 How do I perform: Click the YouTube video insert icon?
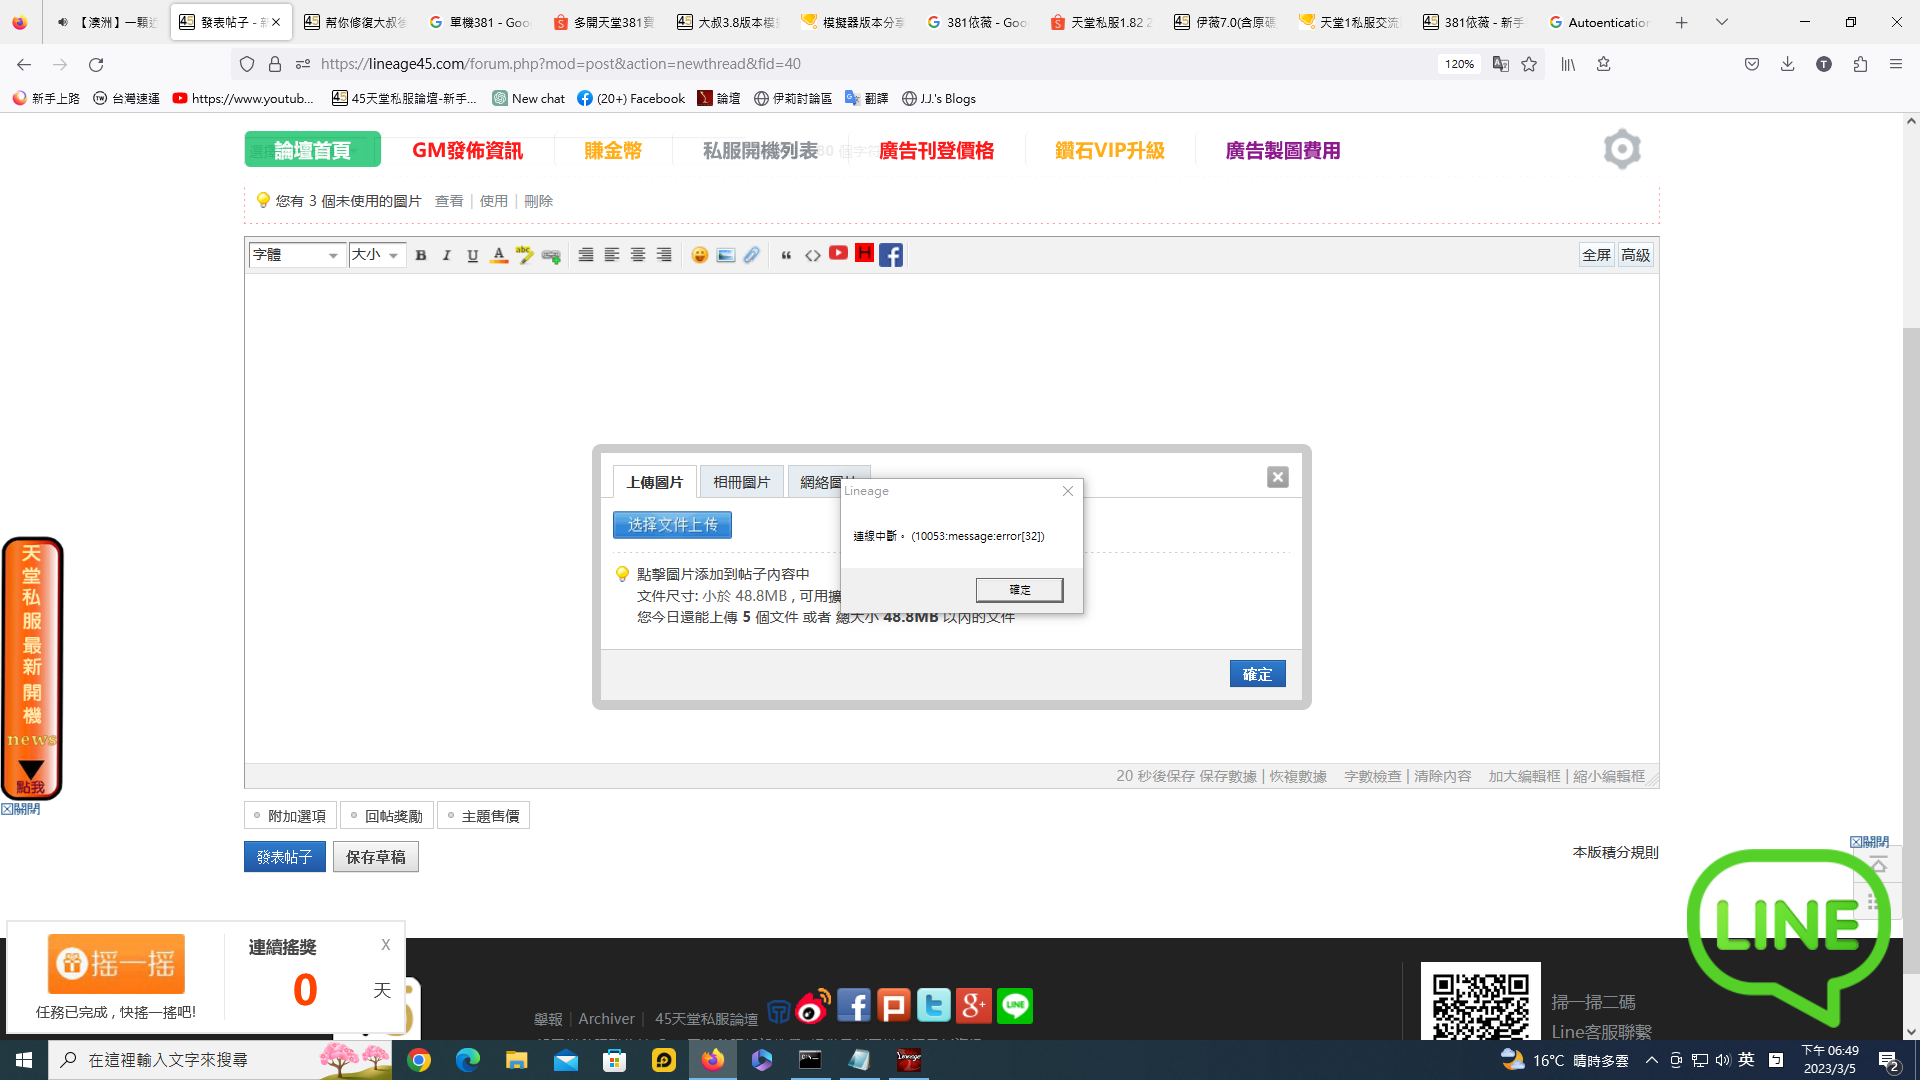[838, 253]
